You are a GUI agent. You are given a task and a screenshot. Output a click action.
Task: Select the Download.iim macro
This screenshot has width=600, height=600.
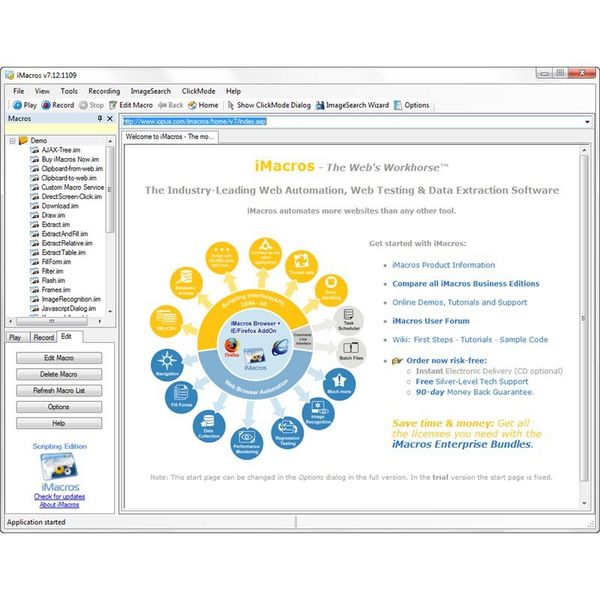coord(60,206)
